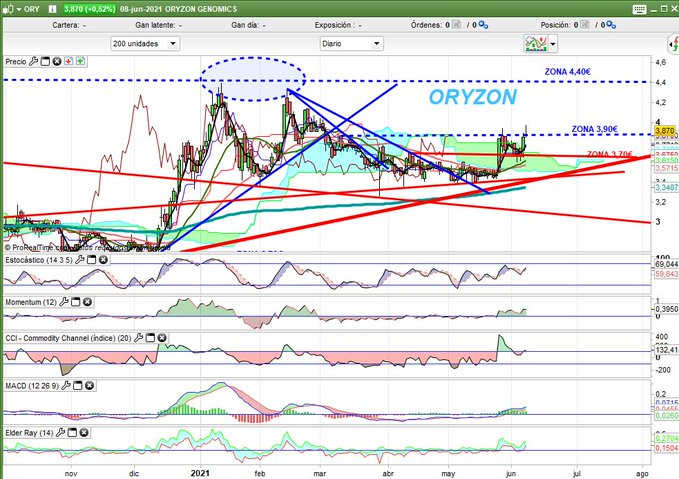The width and height of the screenshot is (679, 479).
Task: Click the MACD (12 26 9) label
Action: (32, 385)
